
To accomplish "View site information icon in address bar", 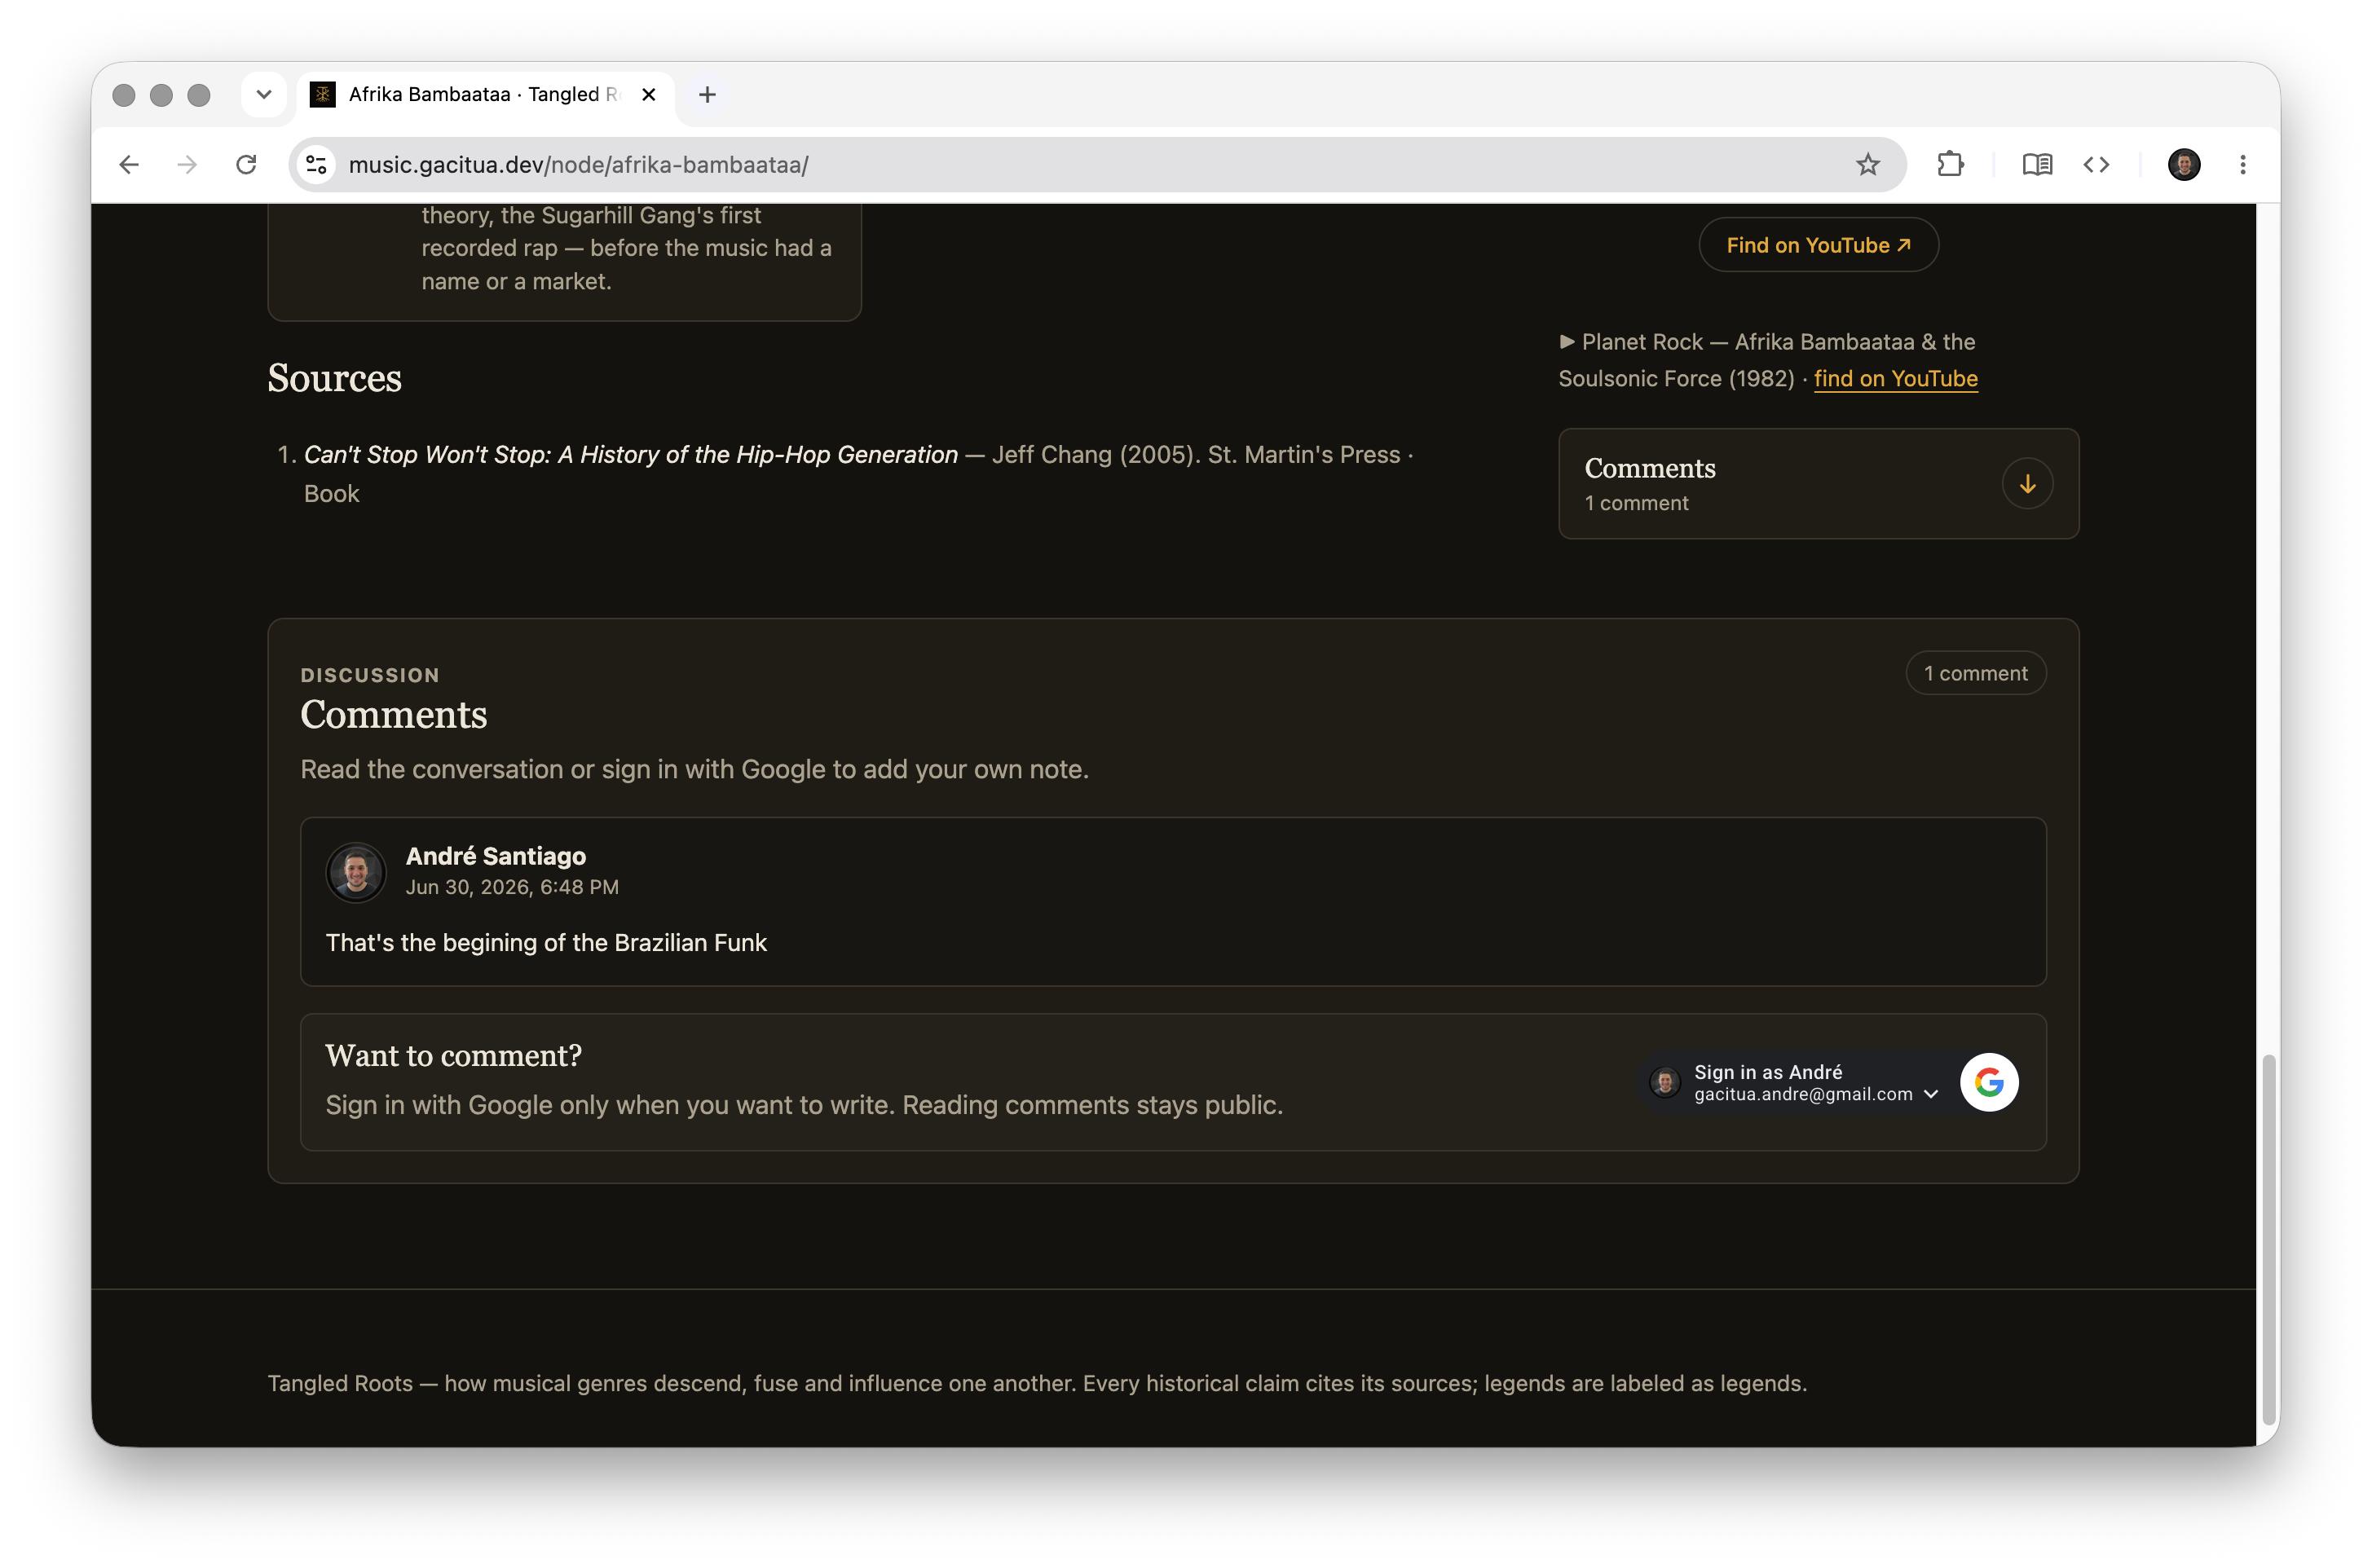I will coord(316,165).
